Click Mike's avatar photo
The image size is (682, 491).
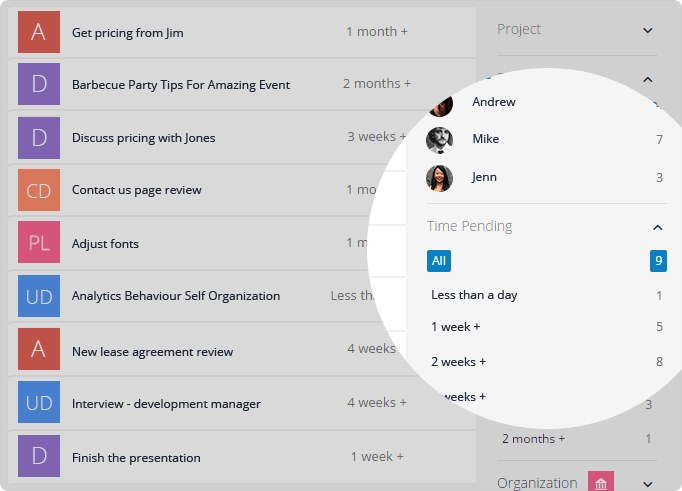pyautogui.click(x=439, y=140)
